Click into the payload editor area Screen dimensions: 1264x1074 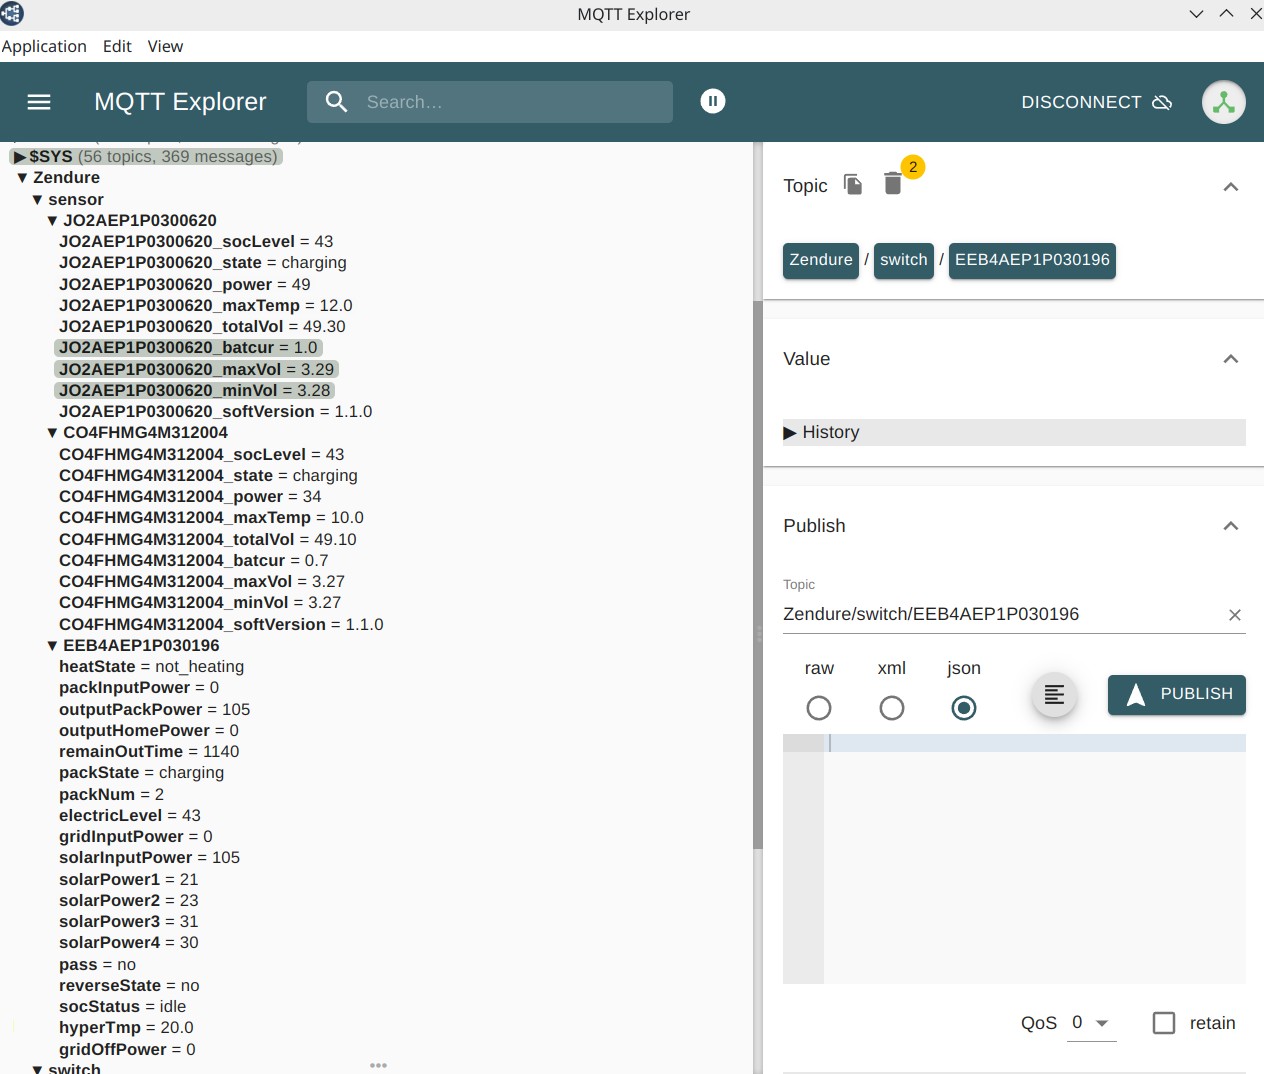1035,860
